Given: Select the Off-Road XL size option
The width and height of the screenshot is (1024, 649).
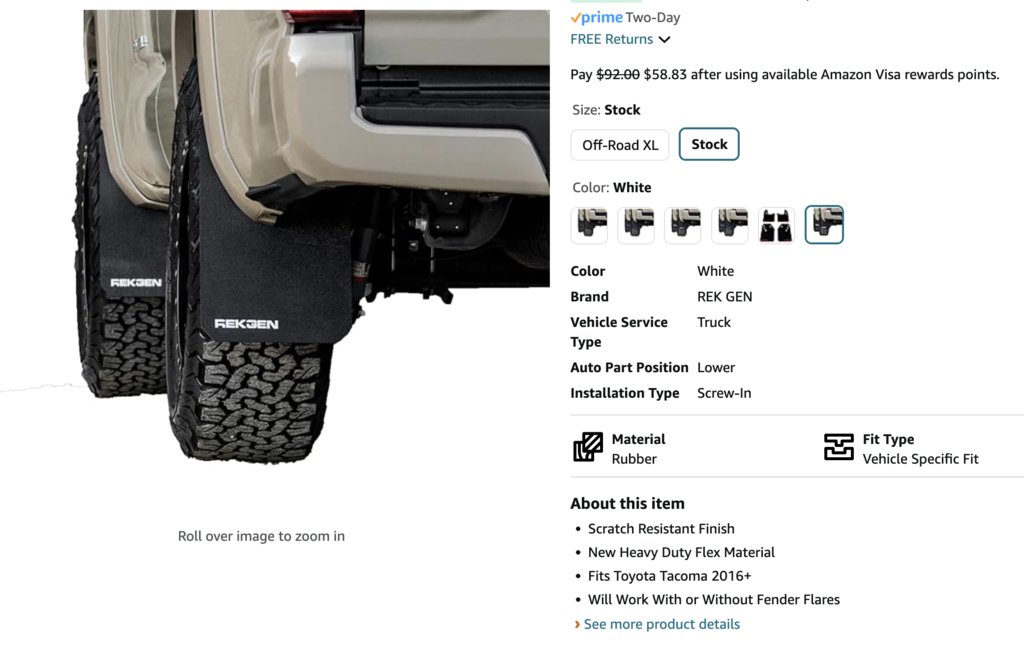Looking at the screenshot, I should click(x=620, y=145).
